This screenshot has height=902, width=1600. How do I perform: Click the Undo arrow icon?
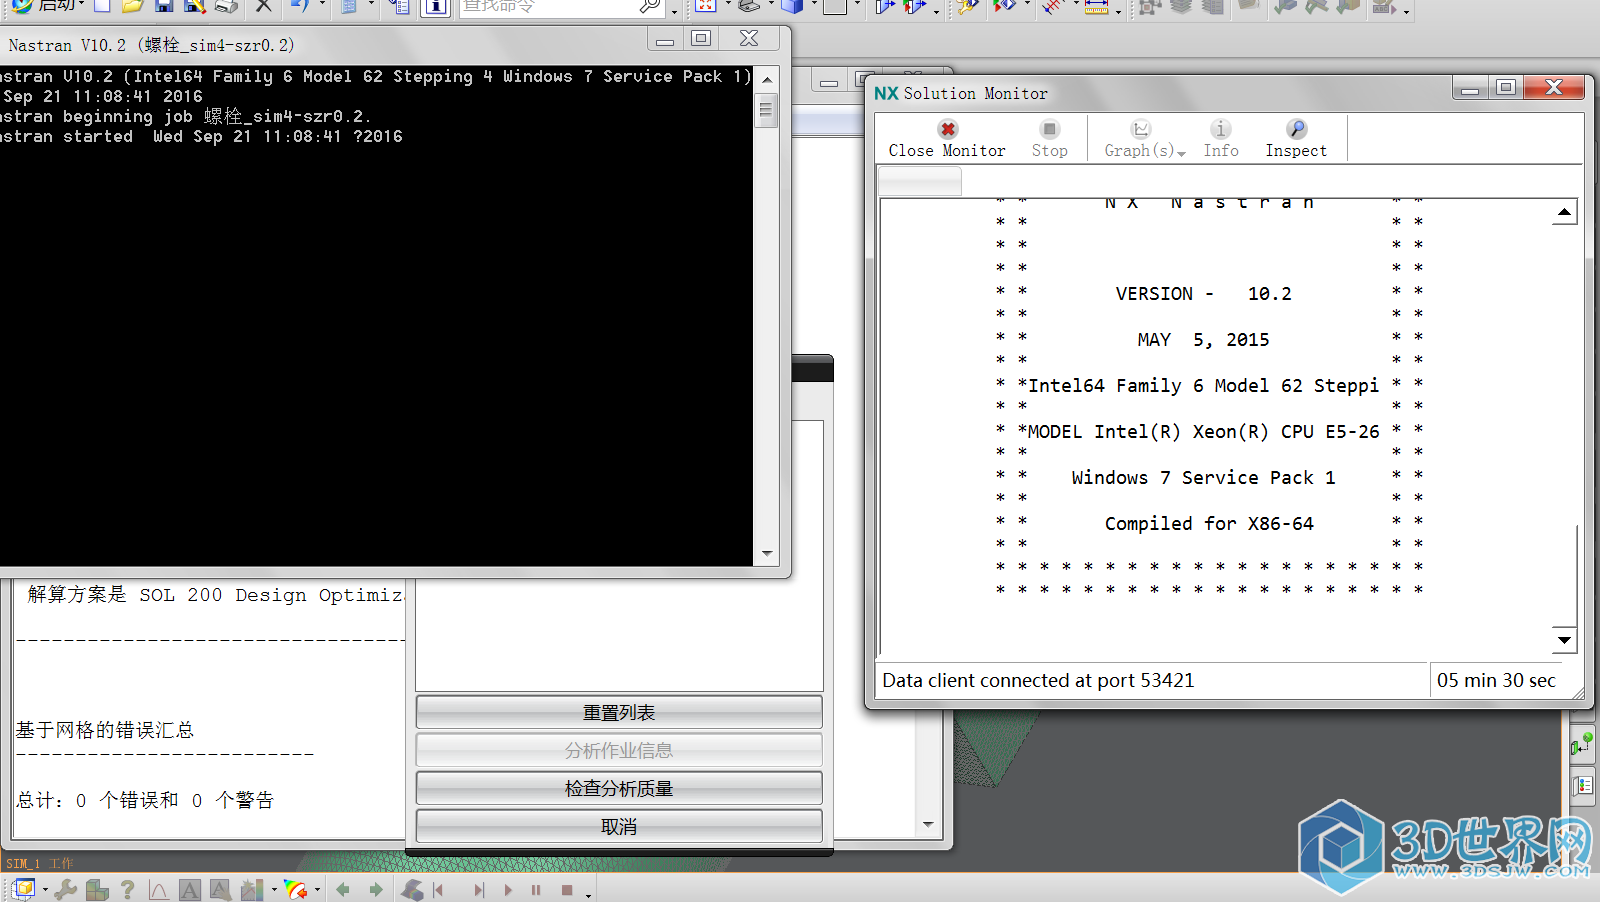point(299,6)
